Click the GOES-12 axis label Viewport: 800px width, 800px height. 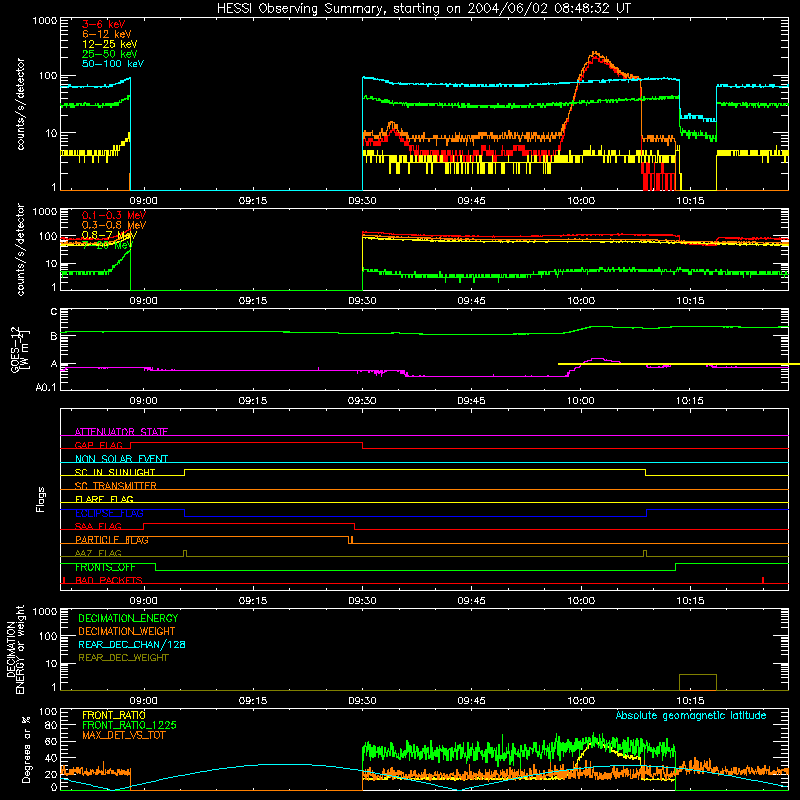pyautogui.click(x=19, y=349)
